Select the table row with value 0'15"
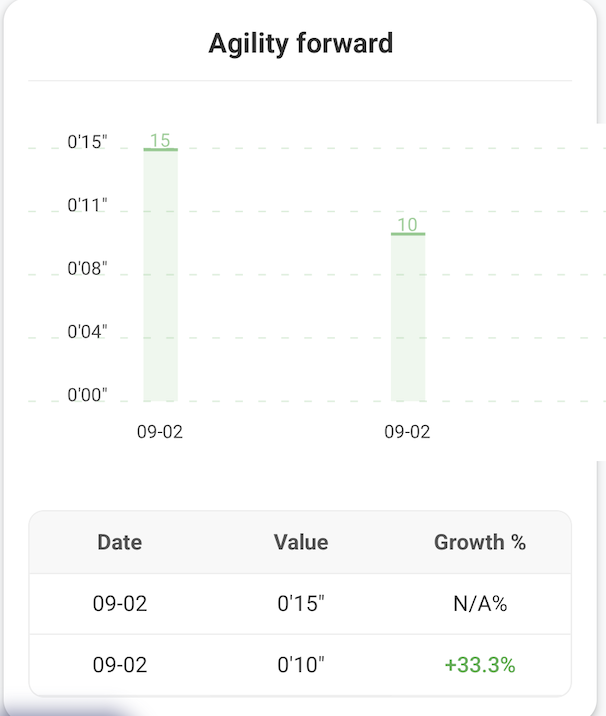This screenshot has width=606, height=716. point(300,604)
